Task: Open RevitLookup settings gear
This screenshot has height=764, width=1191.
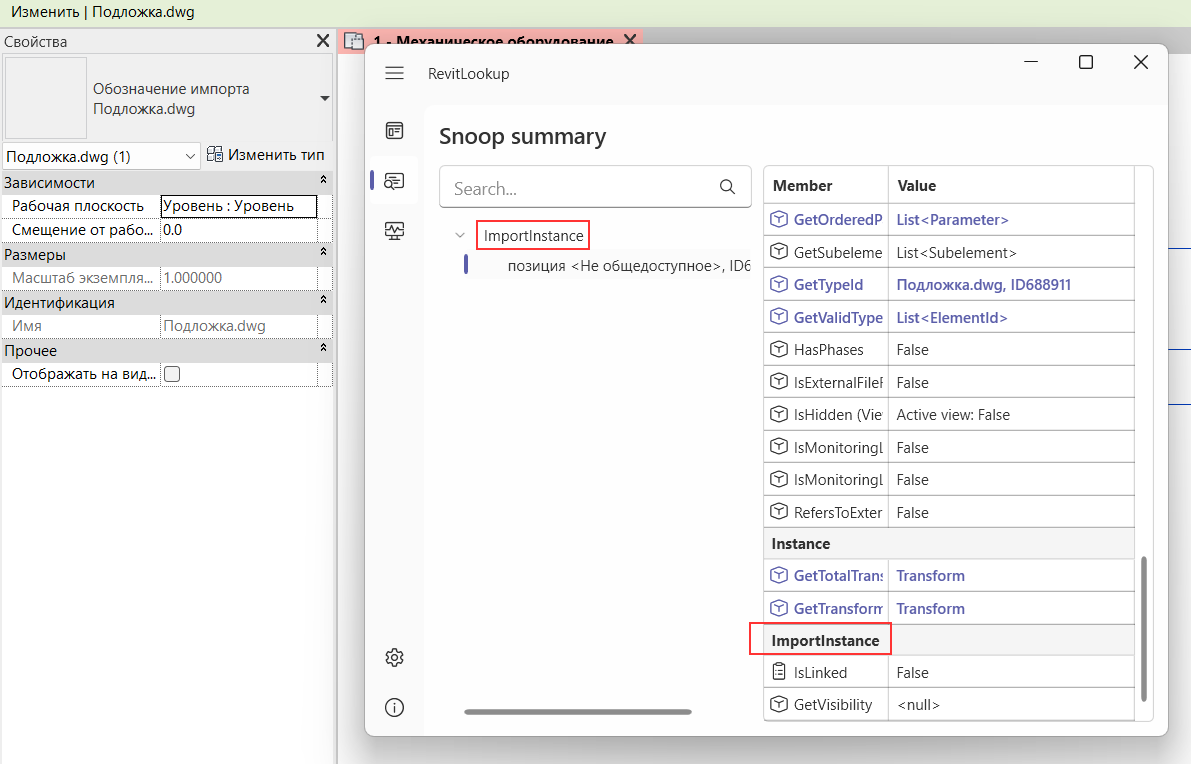Action: [394, 658]
